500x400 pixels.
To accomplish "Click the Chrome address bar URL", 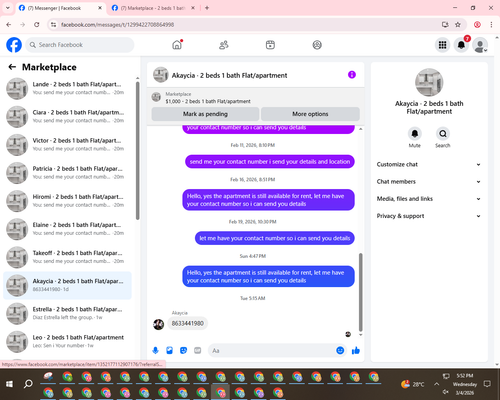I will pyautogui.click(x=117, y=24).
